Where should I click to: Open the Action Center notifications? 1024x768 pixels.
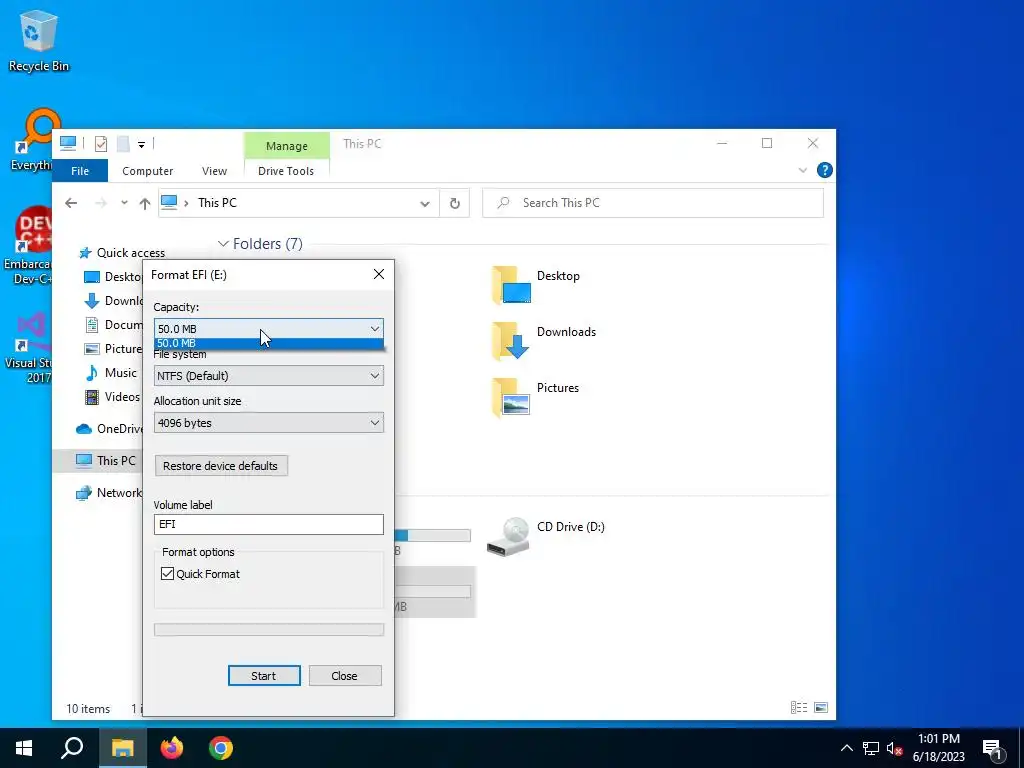pos(993,748)
